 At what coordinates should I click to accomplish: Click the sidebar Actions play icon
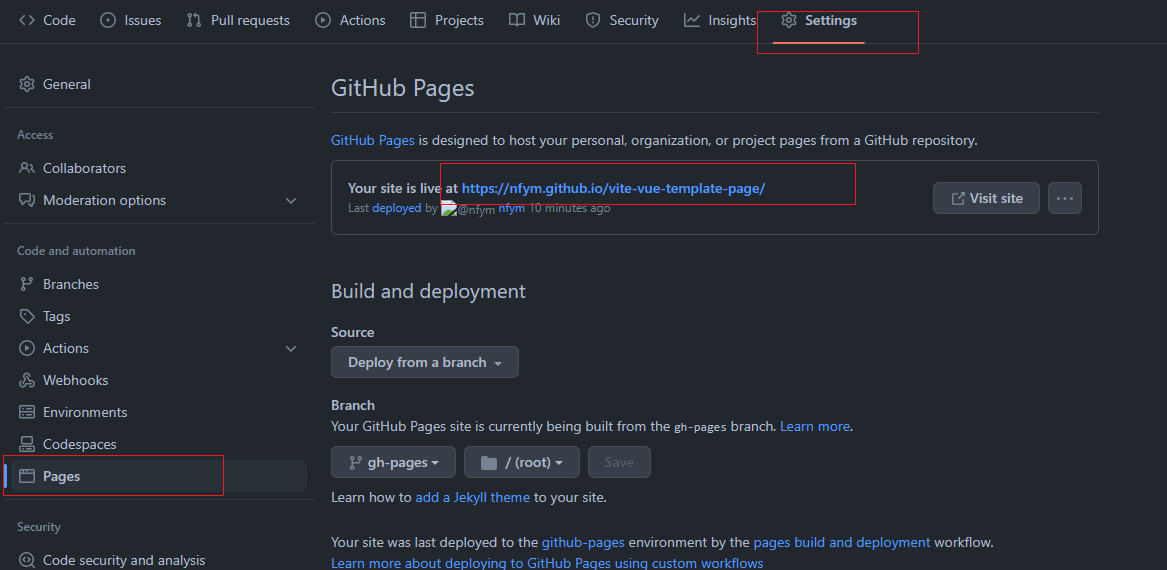[27, 348]
